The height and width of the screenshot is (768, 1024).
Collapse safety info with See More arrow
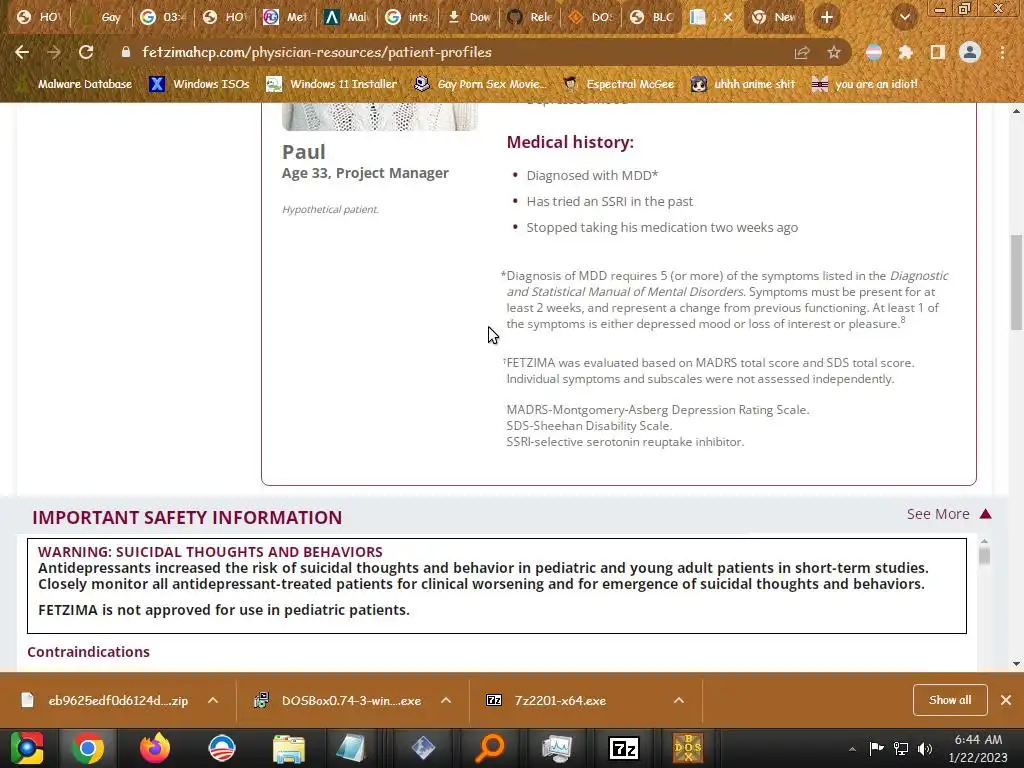(x=949, y=514)
